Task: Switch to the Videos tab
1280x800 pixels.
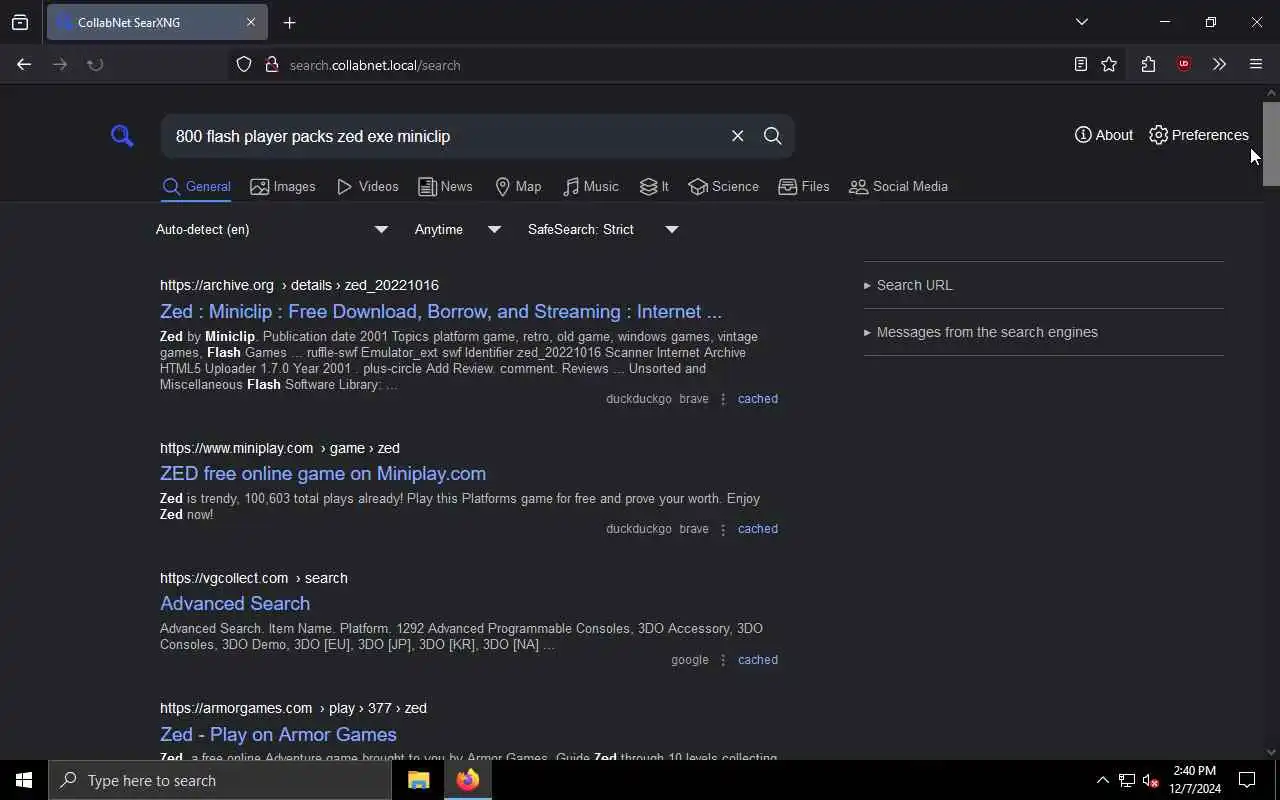Action: (368, 186)
